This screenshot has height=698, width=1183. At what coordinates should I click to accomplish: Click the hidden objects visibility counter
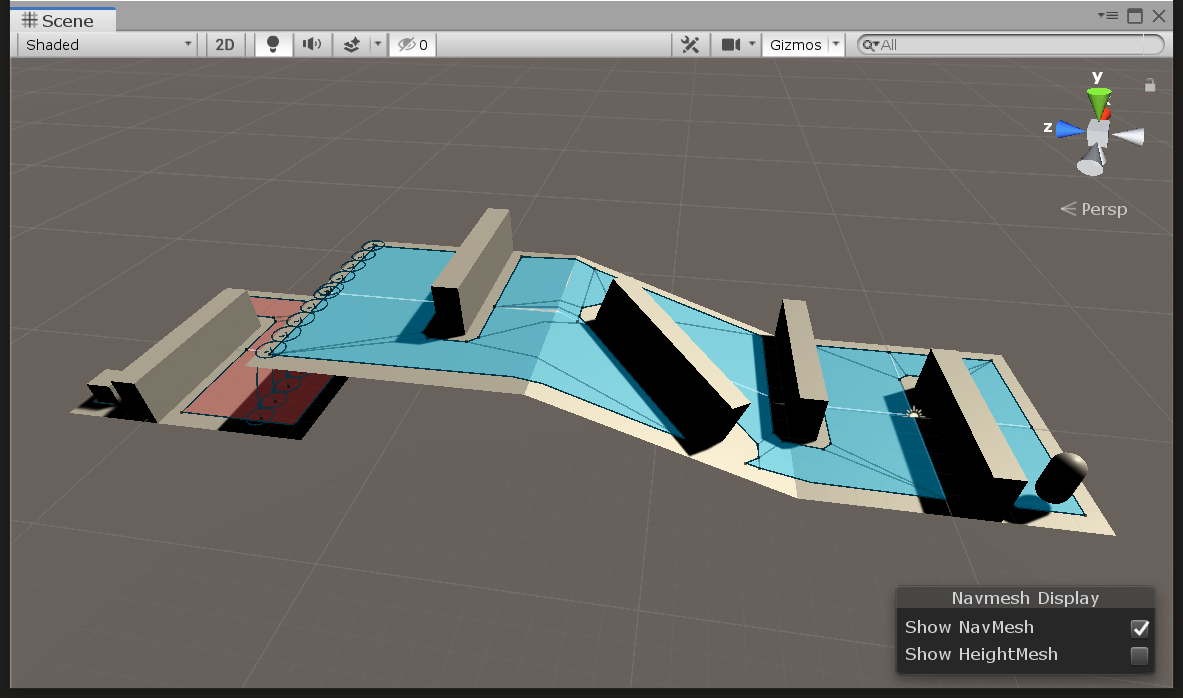point(412,45)
